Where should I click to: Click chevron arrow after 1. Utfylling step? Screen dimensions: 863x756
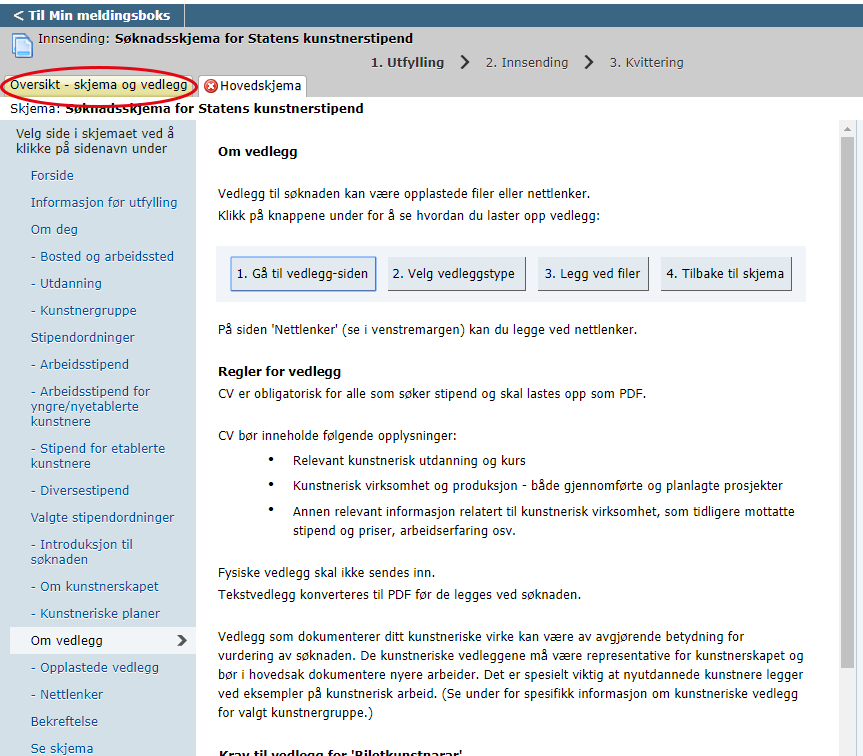465,62
